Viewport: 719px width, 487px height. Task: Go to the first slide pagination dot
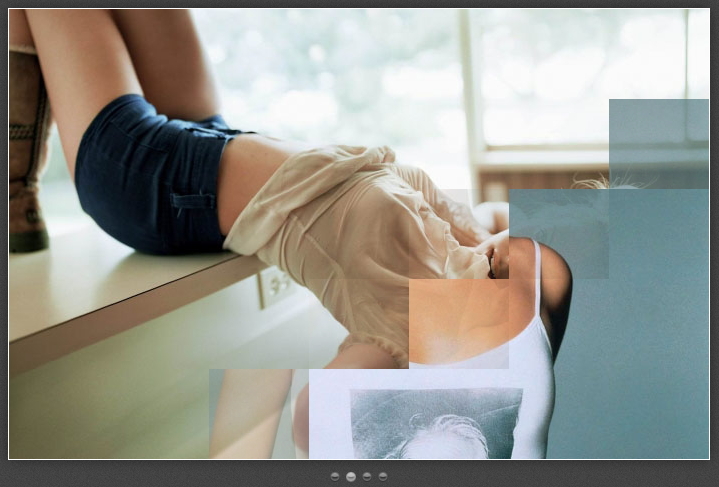(335, 477)
